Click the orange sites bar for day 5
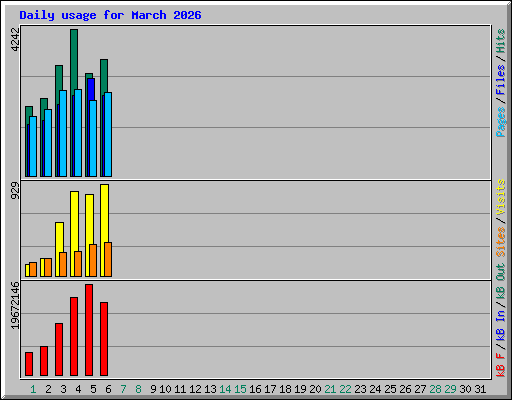Screen dimensions: 512x400 [93, 260]
